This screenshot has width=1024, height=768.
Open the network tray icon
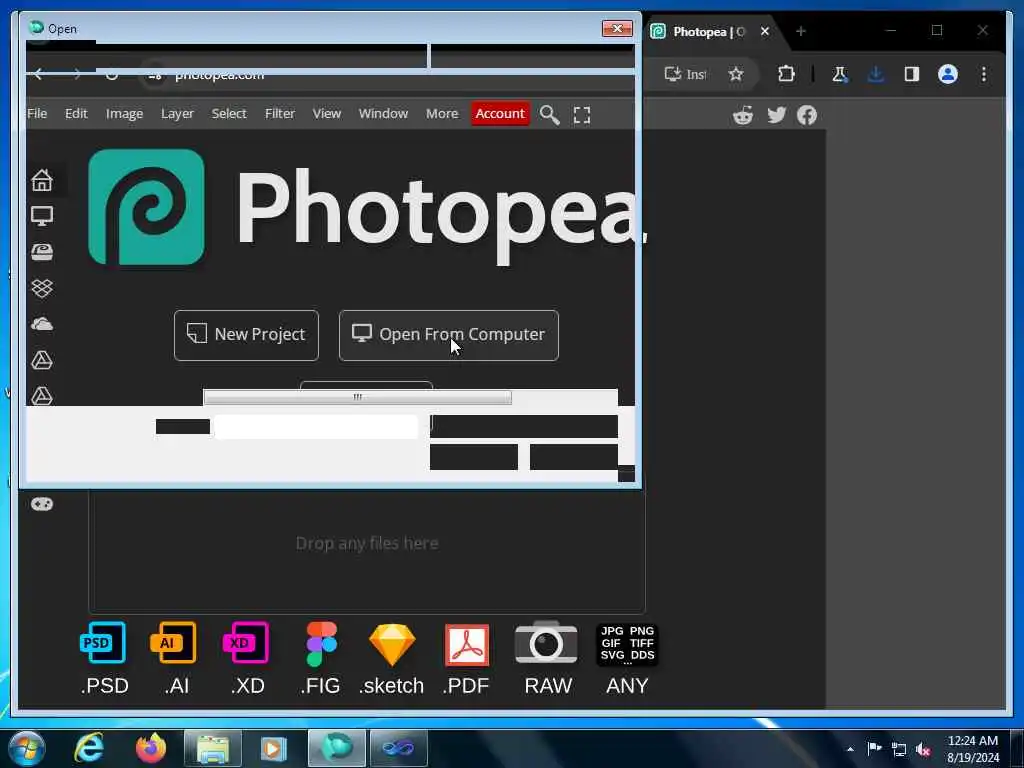pos(899,750)
